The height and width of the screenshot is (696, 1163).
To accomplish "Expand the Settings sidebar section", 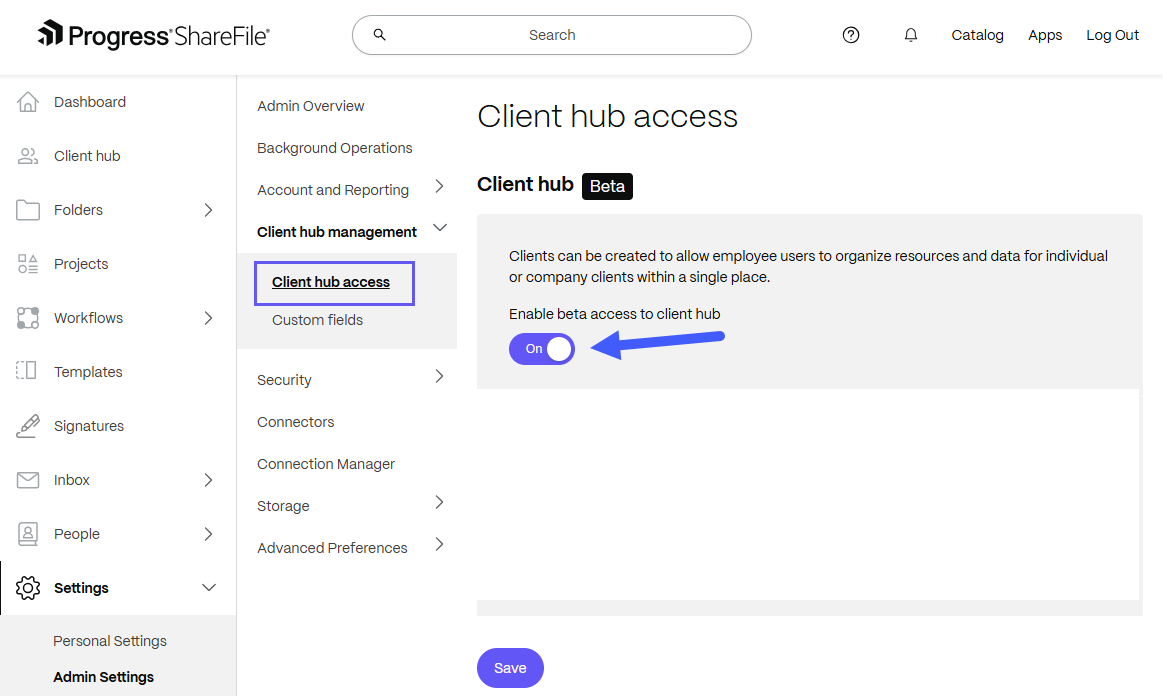I will [208, 587].
